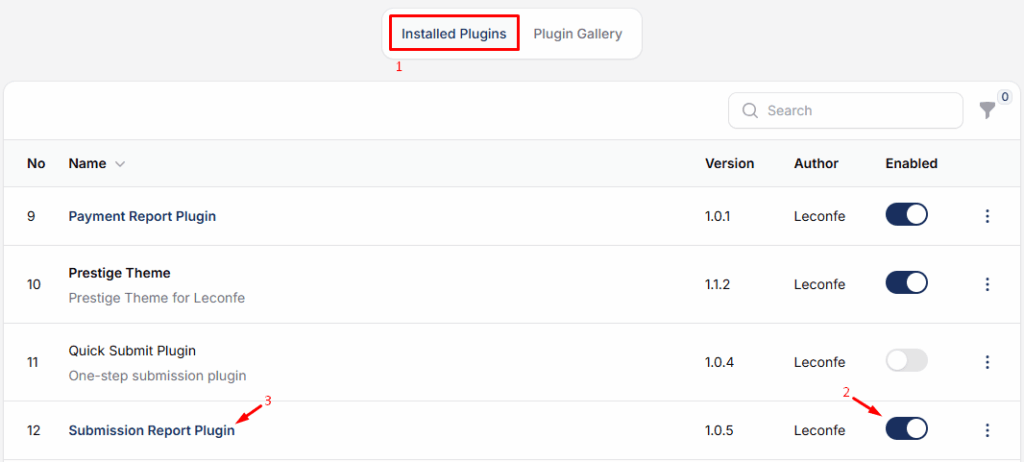
Task: Click into the Search input field
Action: tap(855, 111)
